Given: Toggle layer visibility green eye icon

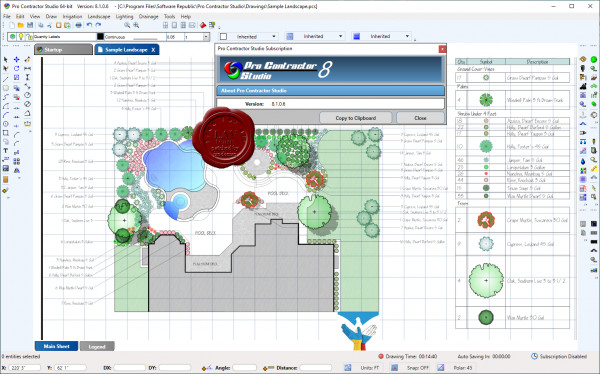Looking at the screenshot, I should (x=13, y=37).
